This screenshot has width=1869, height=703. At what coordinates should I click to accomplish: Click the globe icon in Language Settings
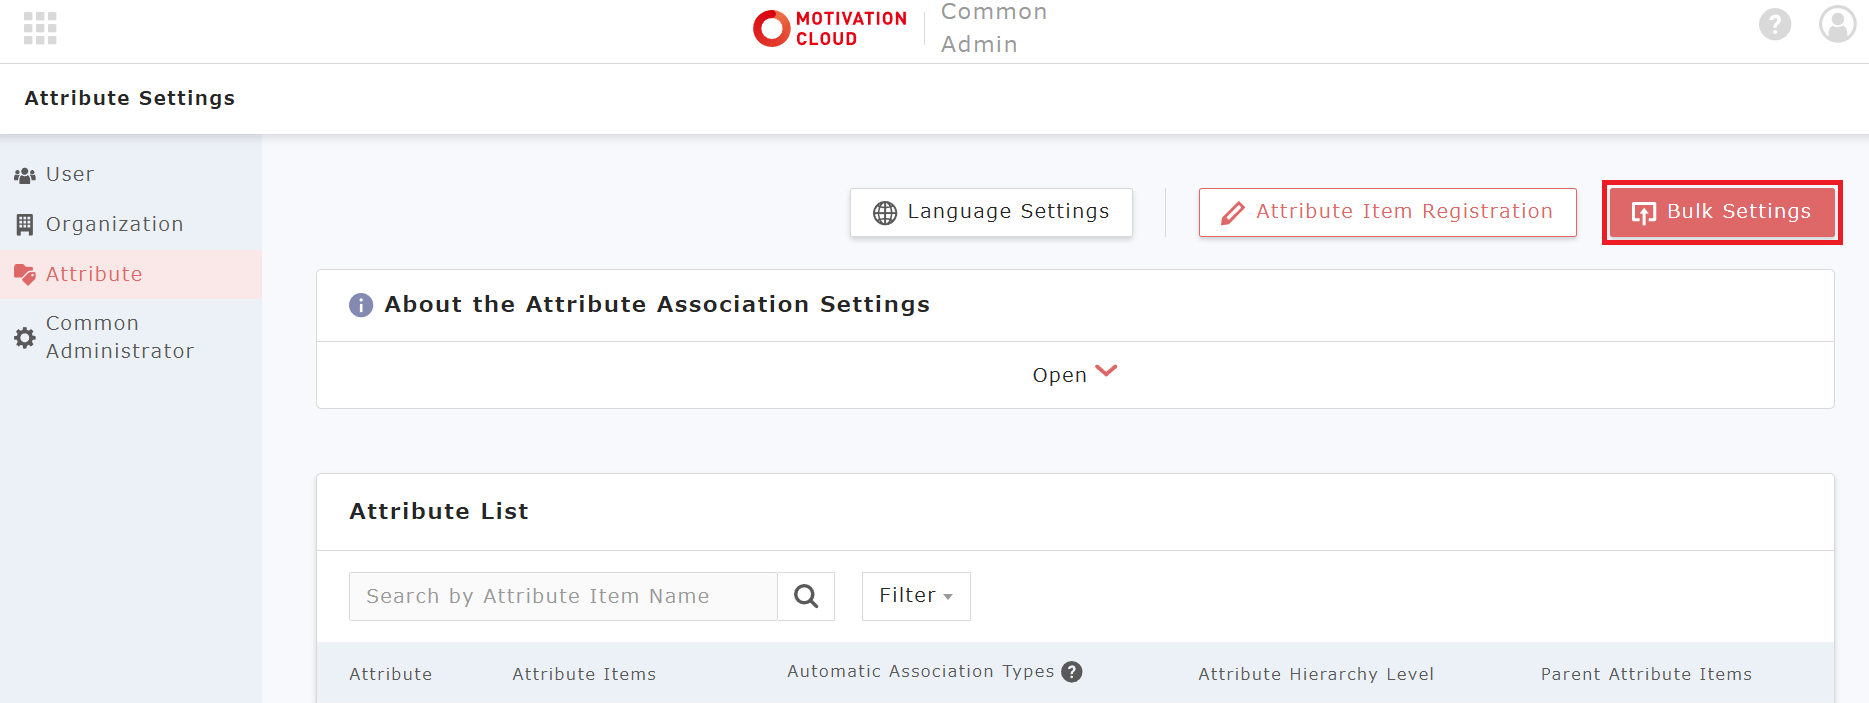(885, 213)
